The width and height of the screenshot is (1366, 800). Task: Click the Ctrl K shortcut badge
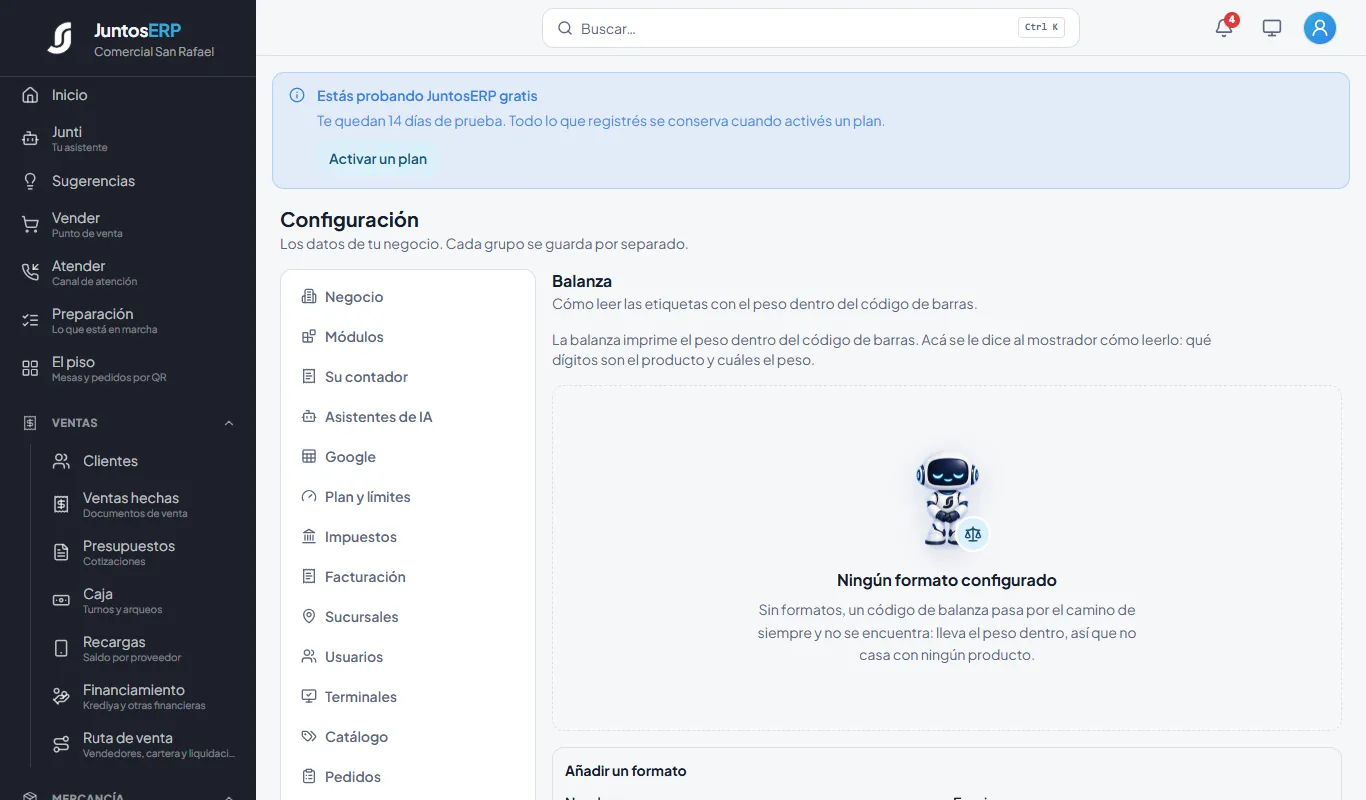(x=1041, y=28)
